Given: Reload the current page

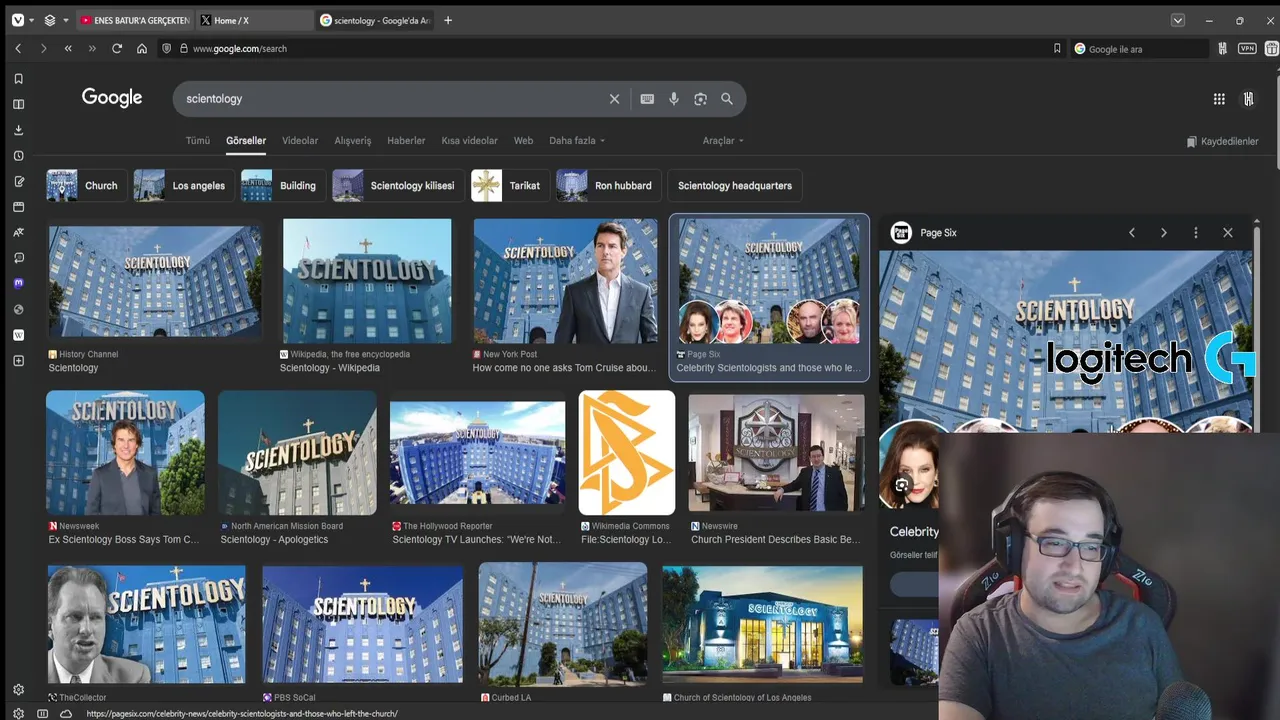Looking at the screenshot, I should [x=117, y=48].
